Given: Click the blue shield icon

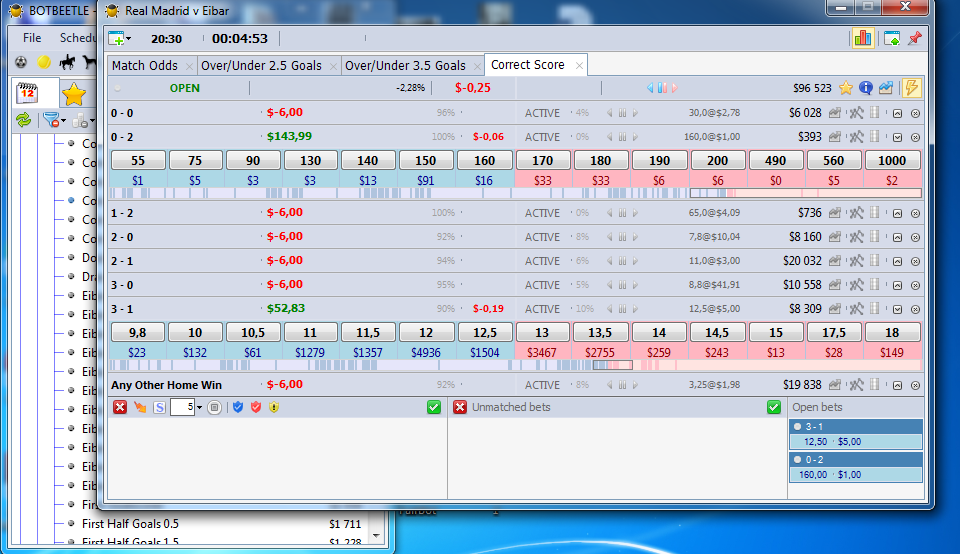Looking at the screenshot, I should 238,407.
